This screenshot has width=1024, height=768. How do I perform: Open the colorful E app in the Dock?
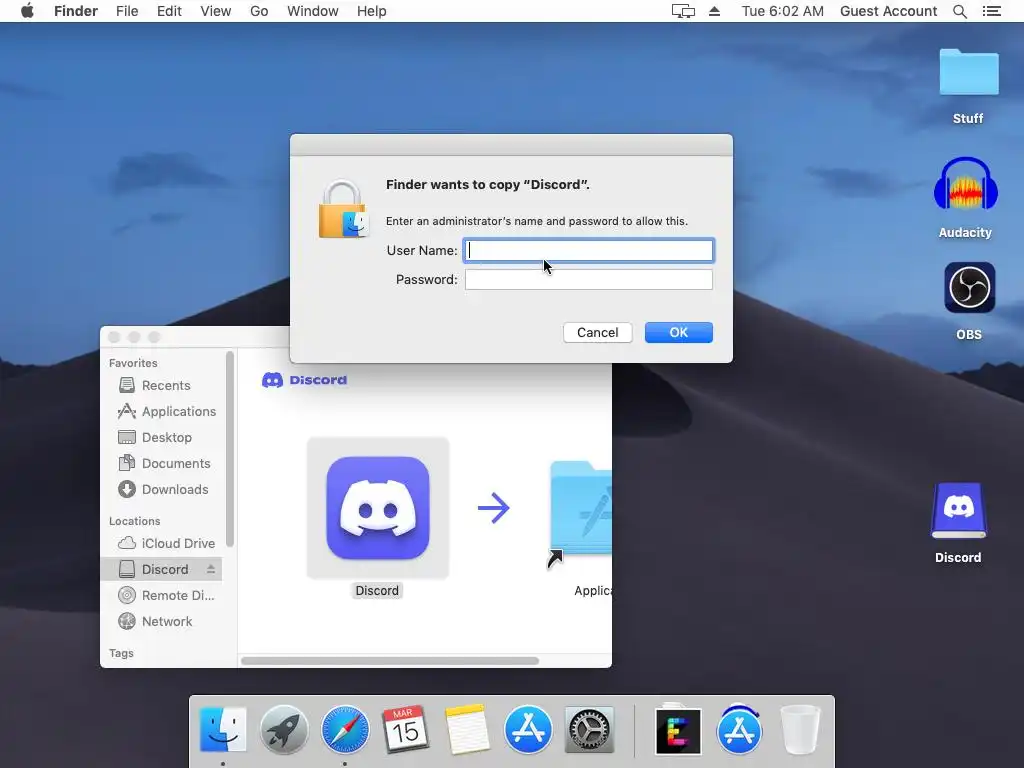tap(678, 730)
